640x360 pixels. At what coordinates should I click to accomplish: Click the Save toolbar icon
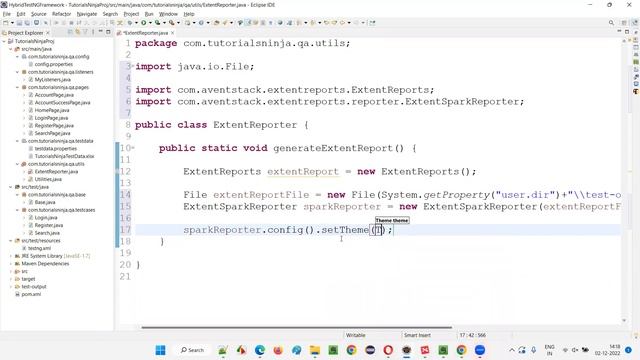[x=19, y=23]
